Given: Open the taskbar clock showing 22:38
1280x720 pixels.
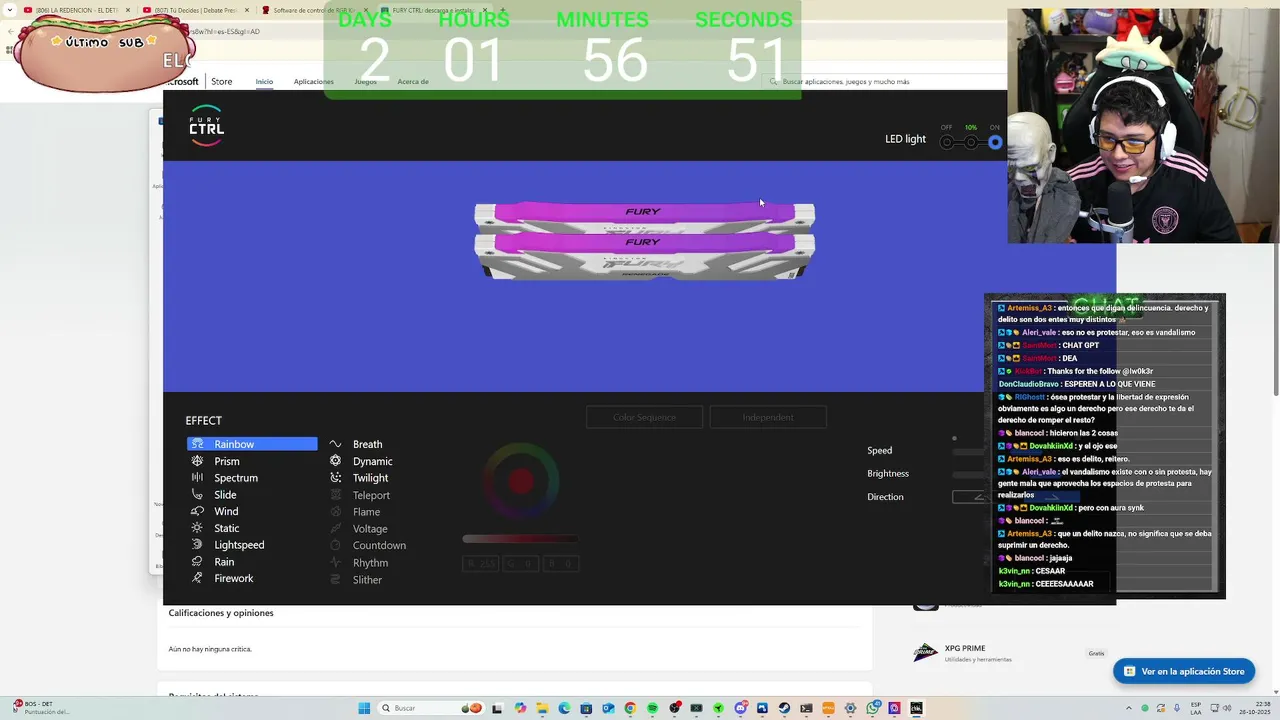Looking at the screenshot, I should [x=1255, y=708].
